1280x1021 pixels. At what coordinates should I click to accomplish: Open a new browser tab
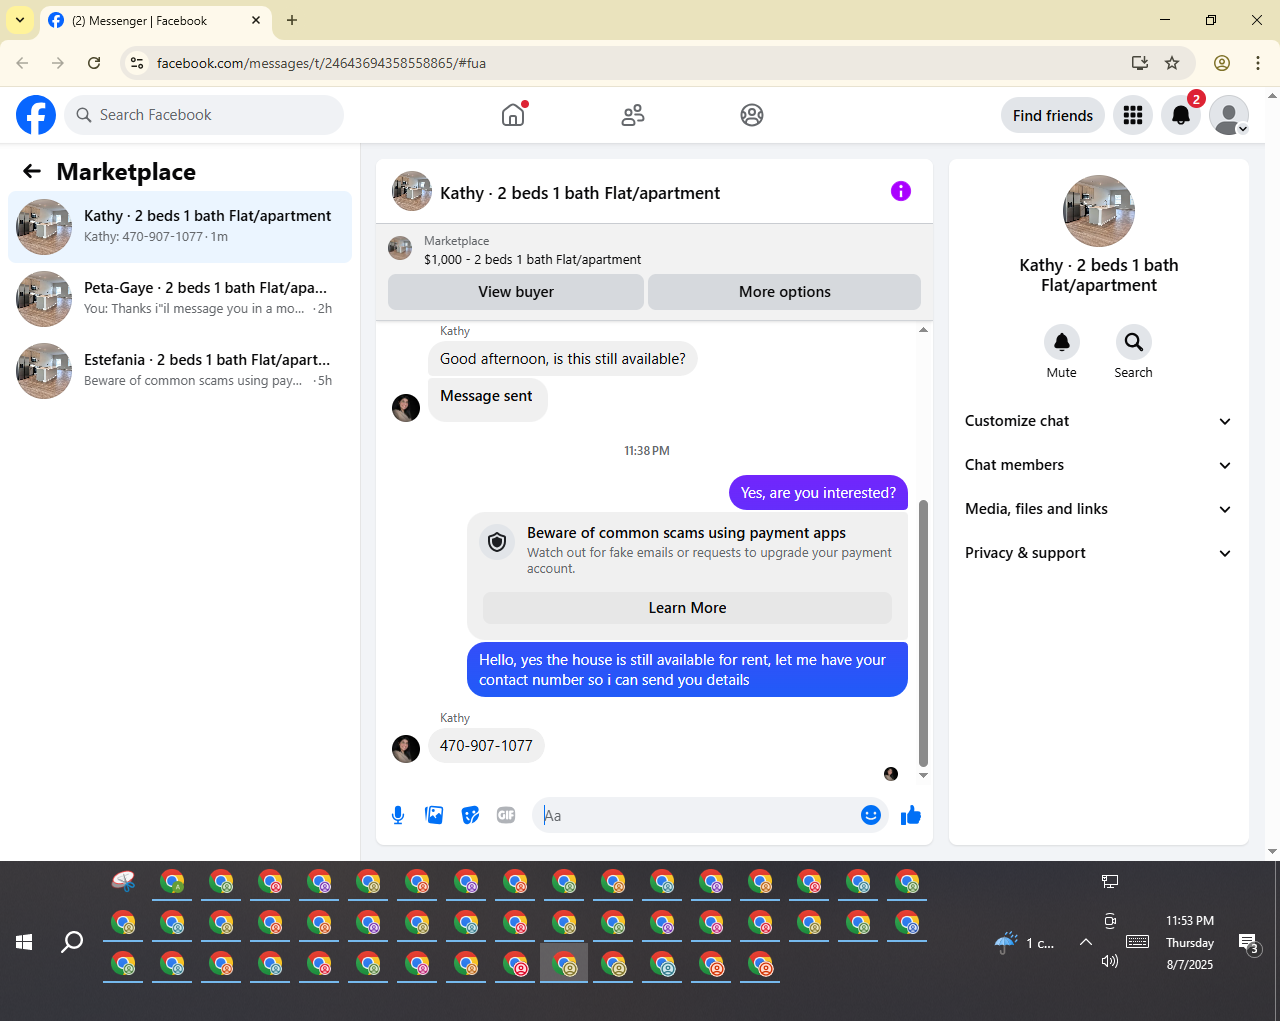click(x=292, y=20)
